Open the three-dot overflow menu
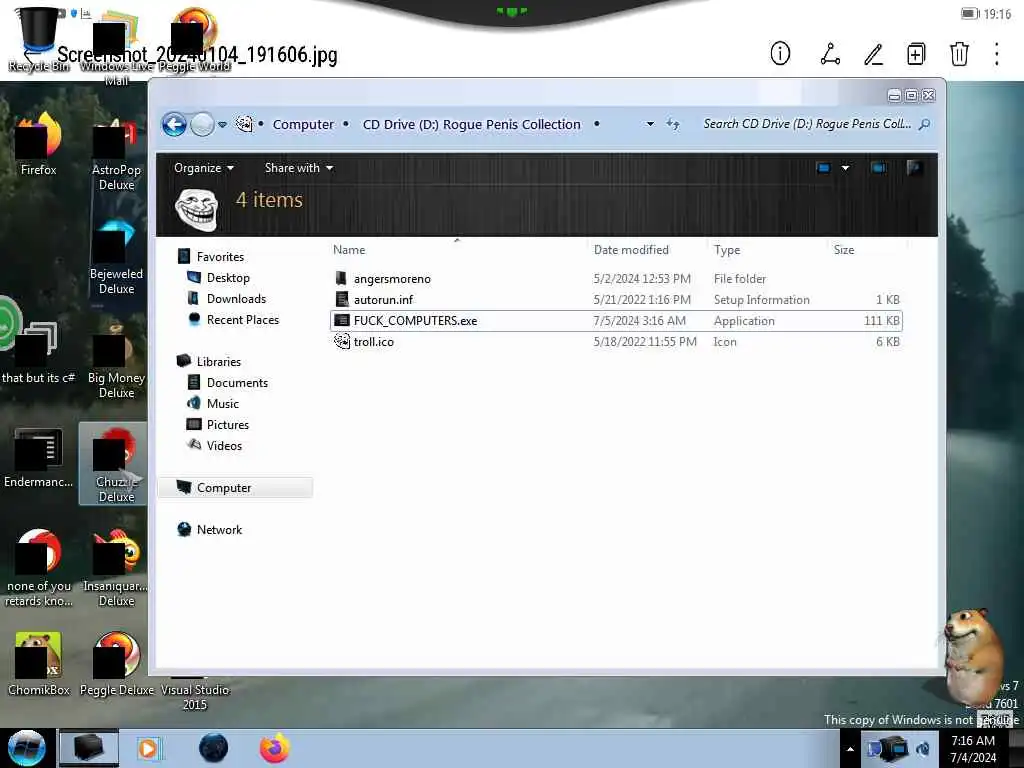 coord(997,54)
